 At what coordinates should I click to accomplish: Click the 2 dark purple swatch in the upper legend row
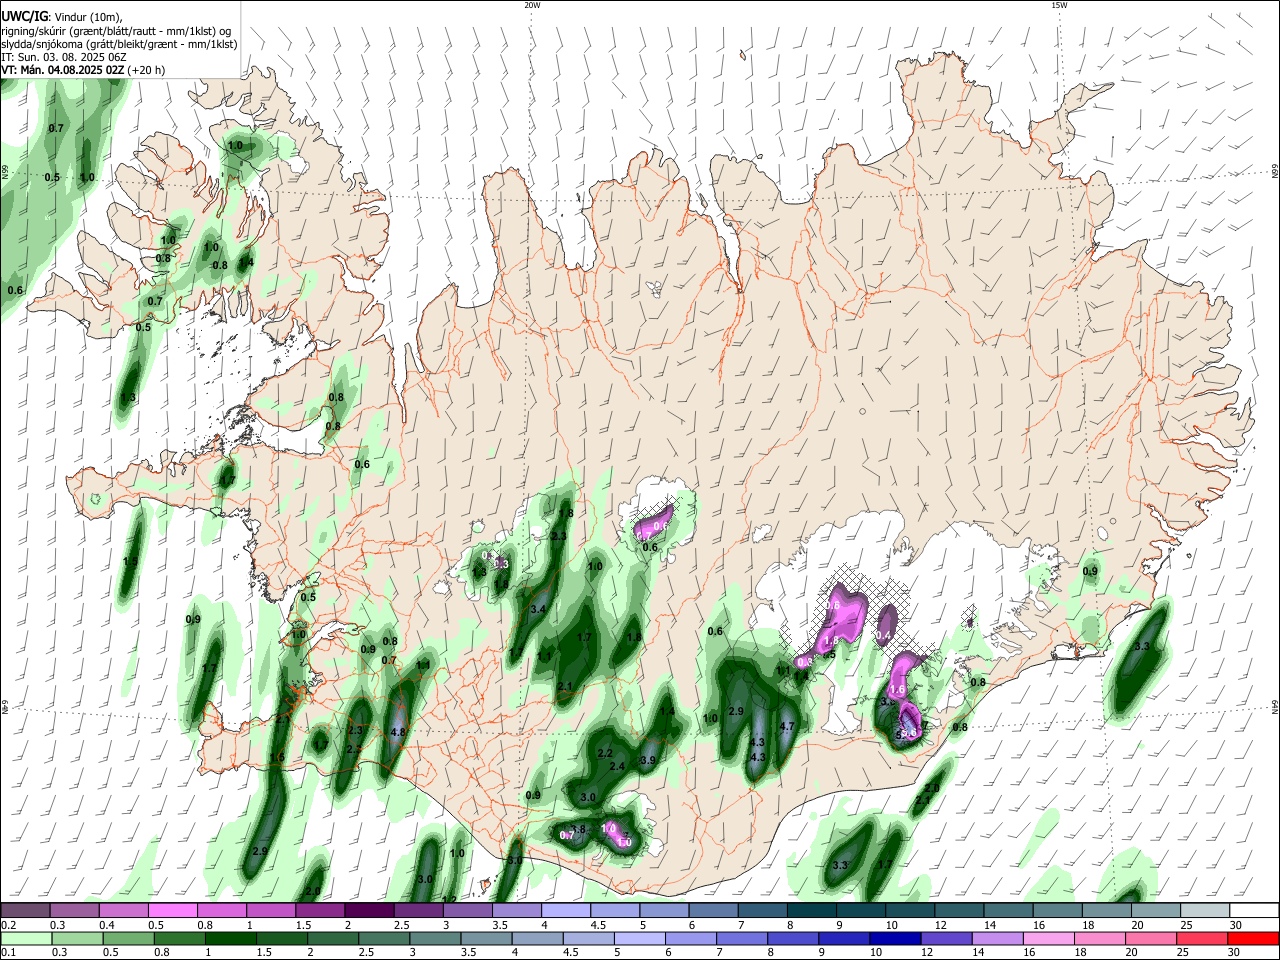pyautogui.click(x=368, y=911)
